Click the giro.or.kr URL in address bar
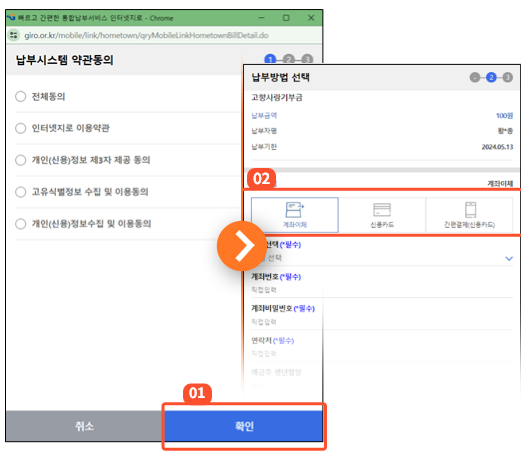Screen dimensions: 523x470 [x=146, y=35]
